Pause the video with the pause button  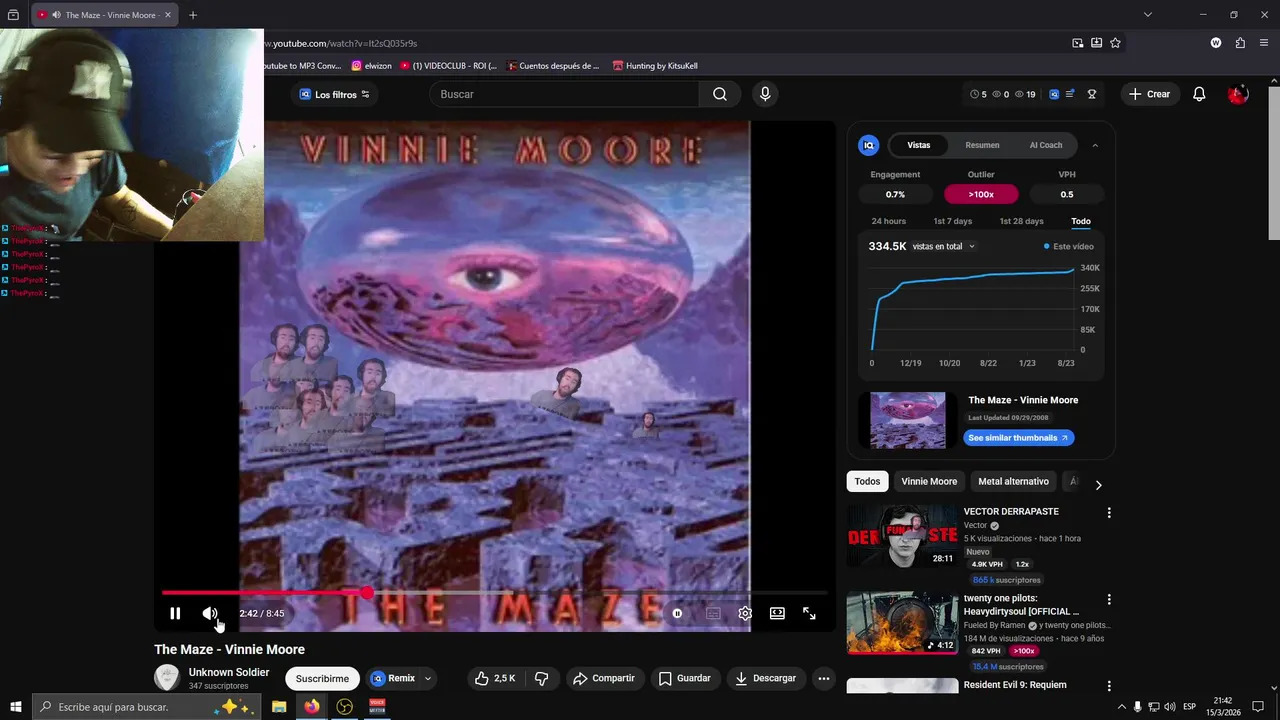(x=175, y=613)
